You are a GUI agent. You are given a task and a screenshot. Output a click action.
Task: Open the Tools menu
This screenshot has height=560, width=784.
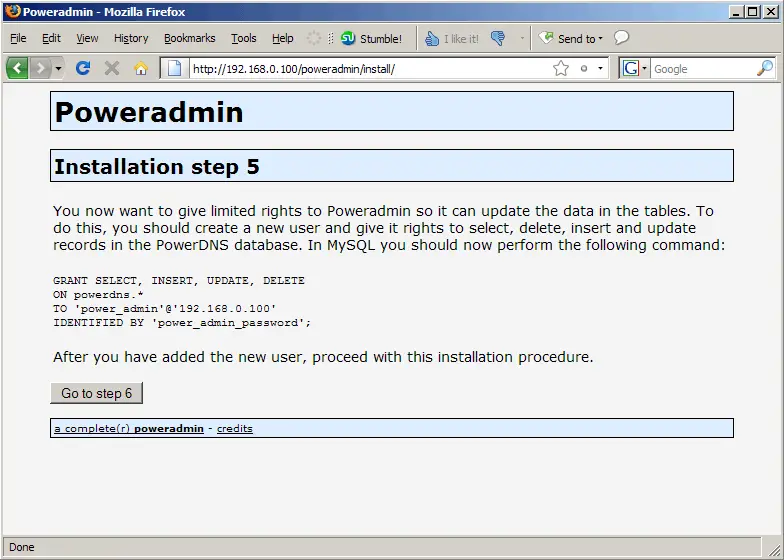[244, 38]
